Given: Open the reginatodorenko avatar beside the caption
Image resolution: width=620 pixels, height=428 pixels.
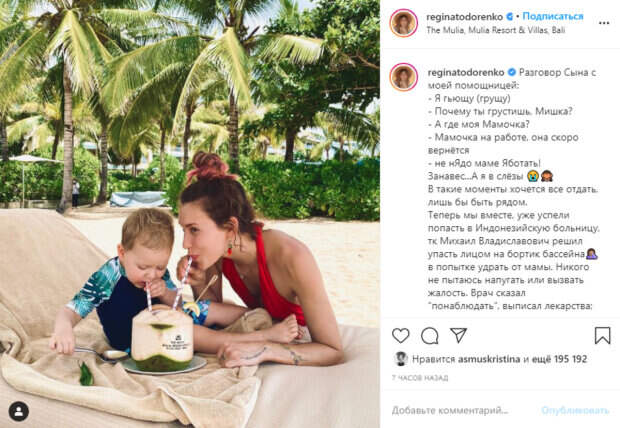Looking at the screenshot, I should [404, 77].
